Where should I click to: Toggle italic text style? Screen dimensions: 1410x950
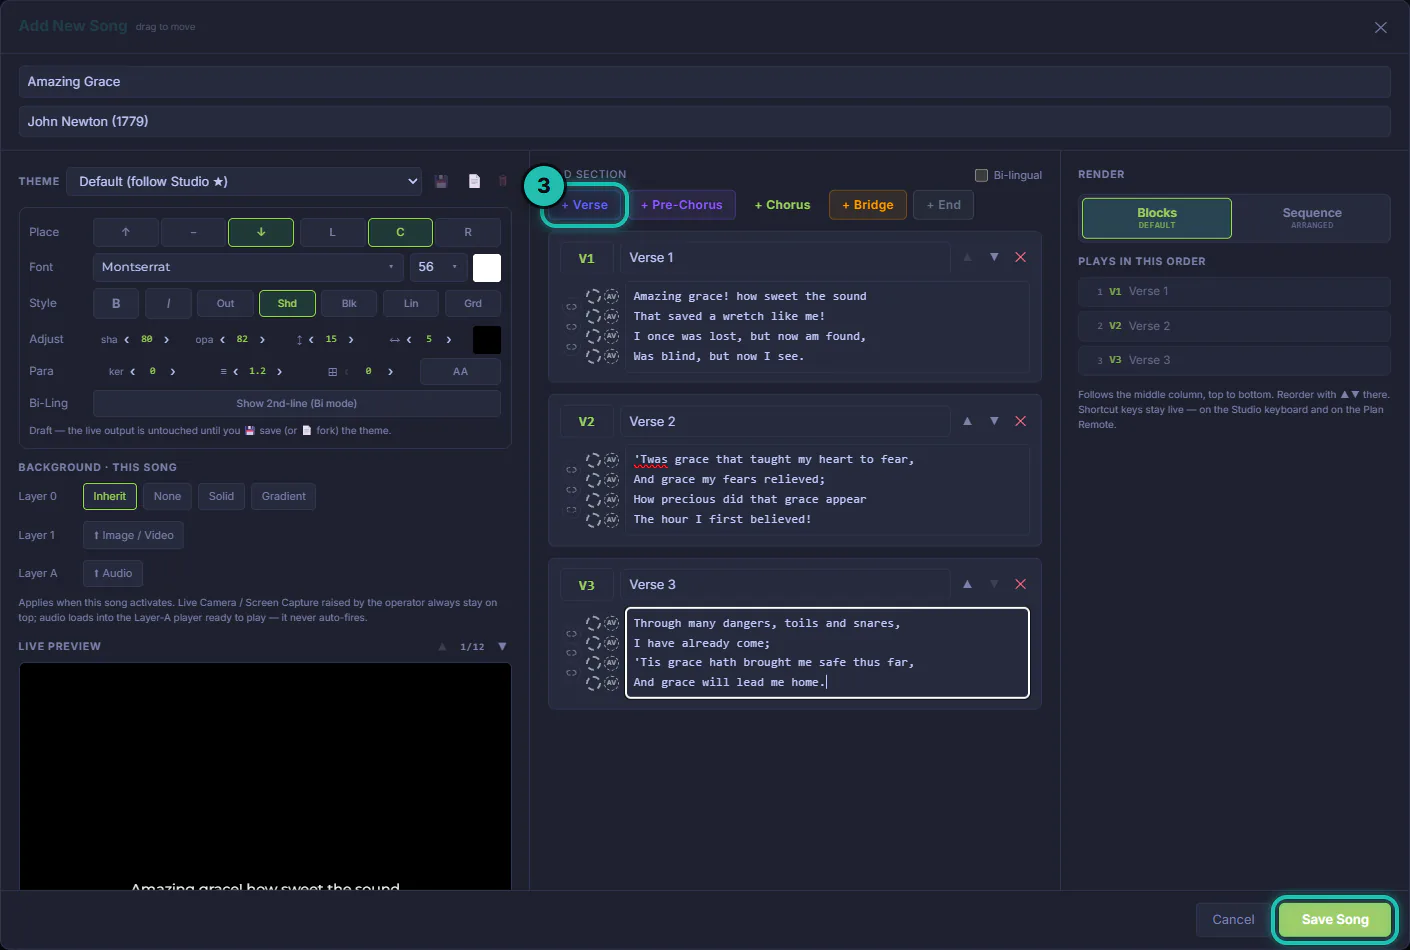point(168,303)
